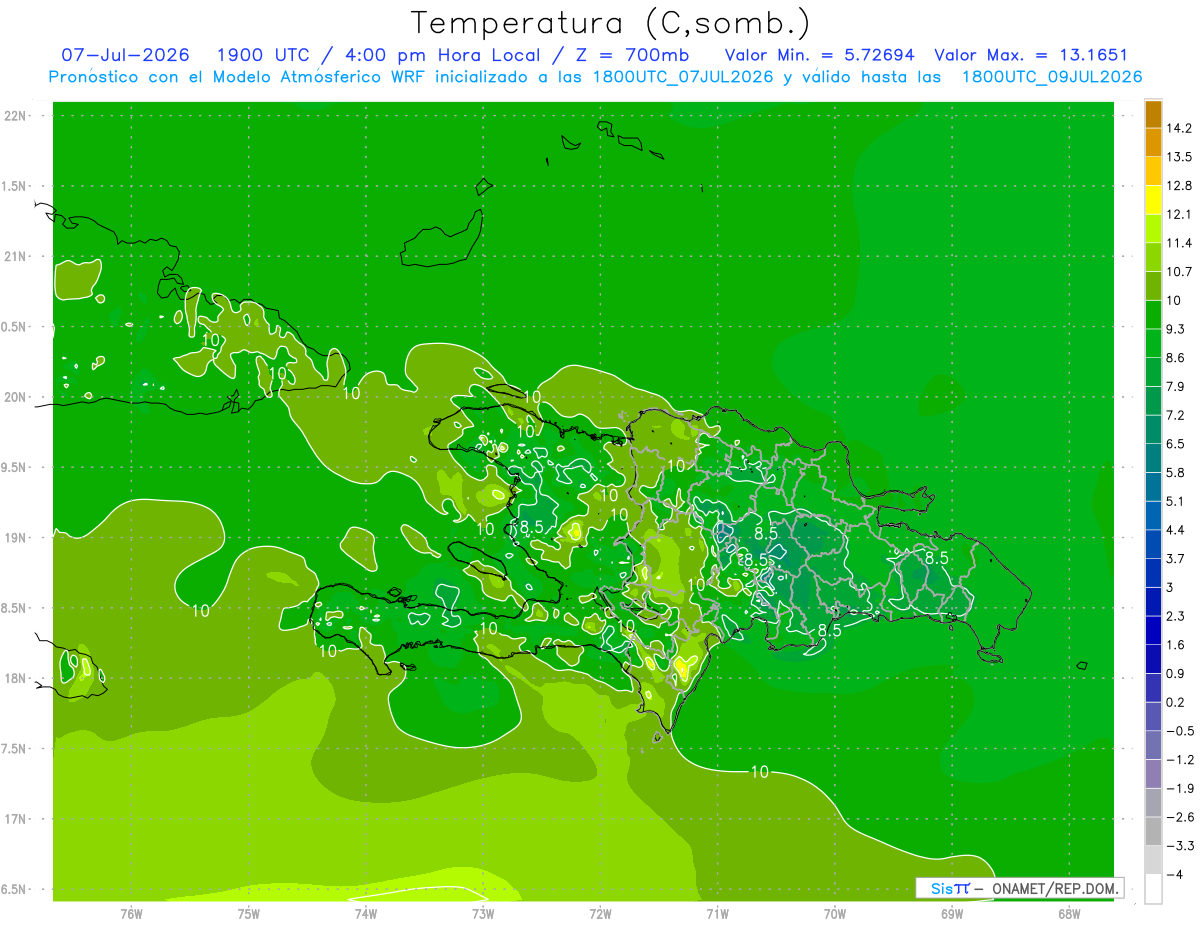
Task: Click the '1900 UTC' time text
Action: coord(263,55)
